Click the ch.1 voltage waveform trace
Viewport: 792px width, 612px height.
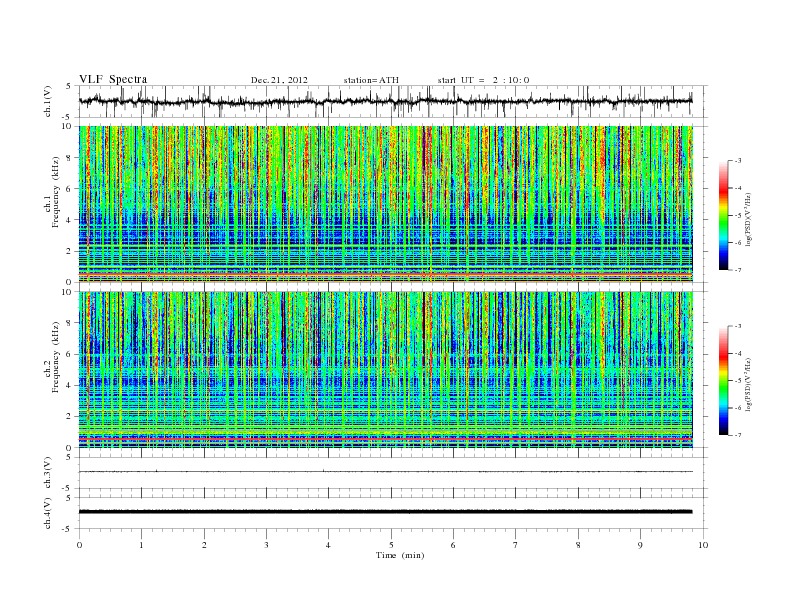[385, 101]
